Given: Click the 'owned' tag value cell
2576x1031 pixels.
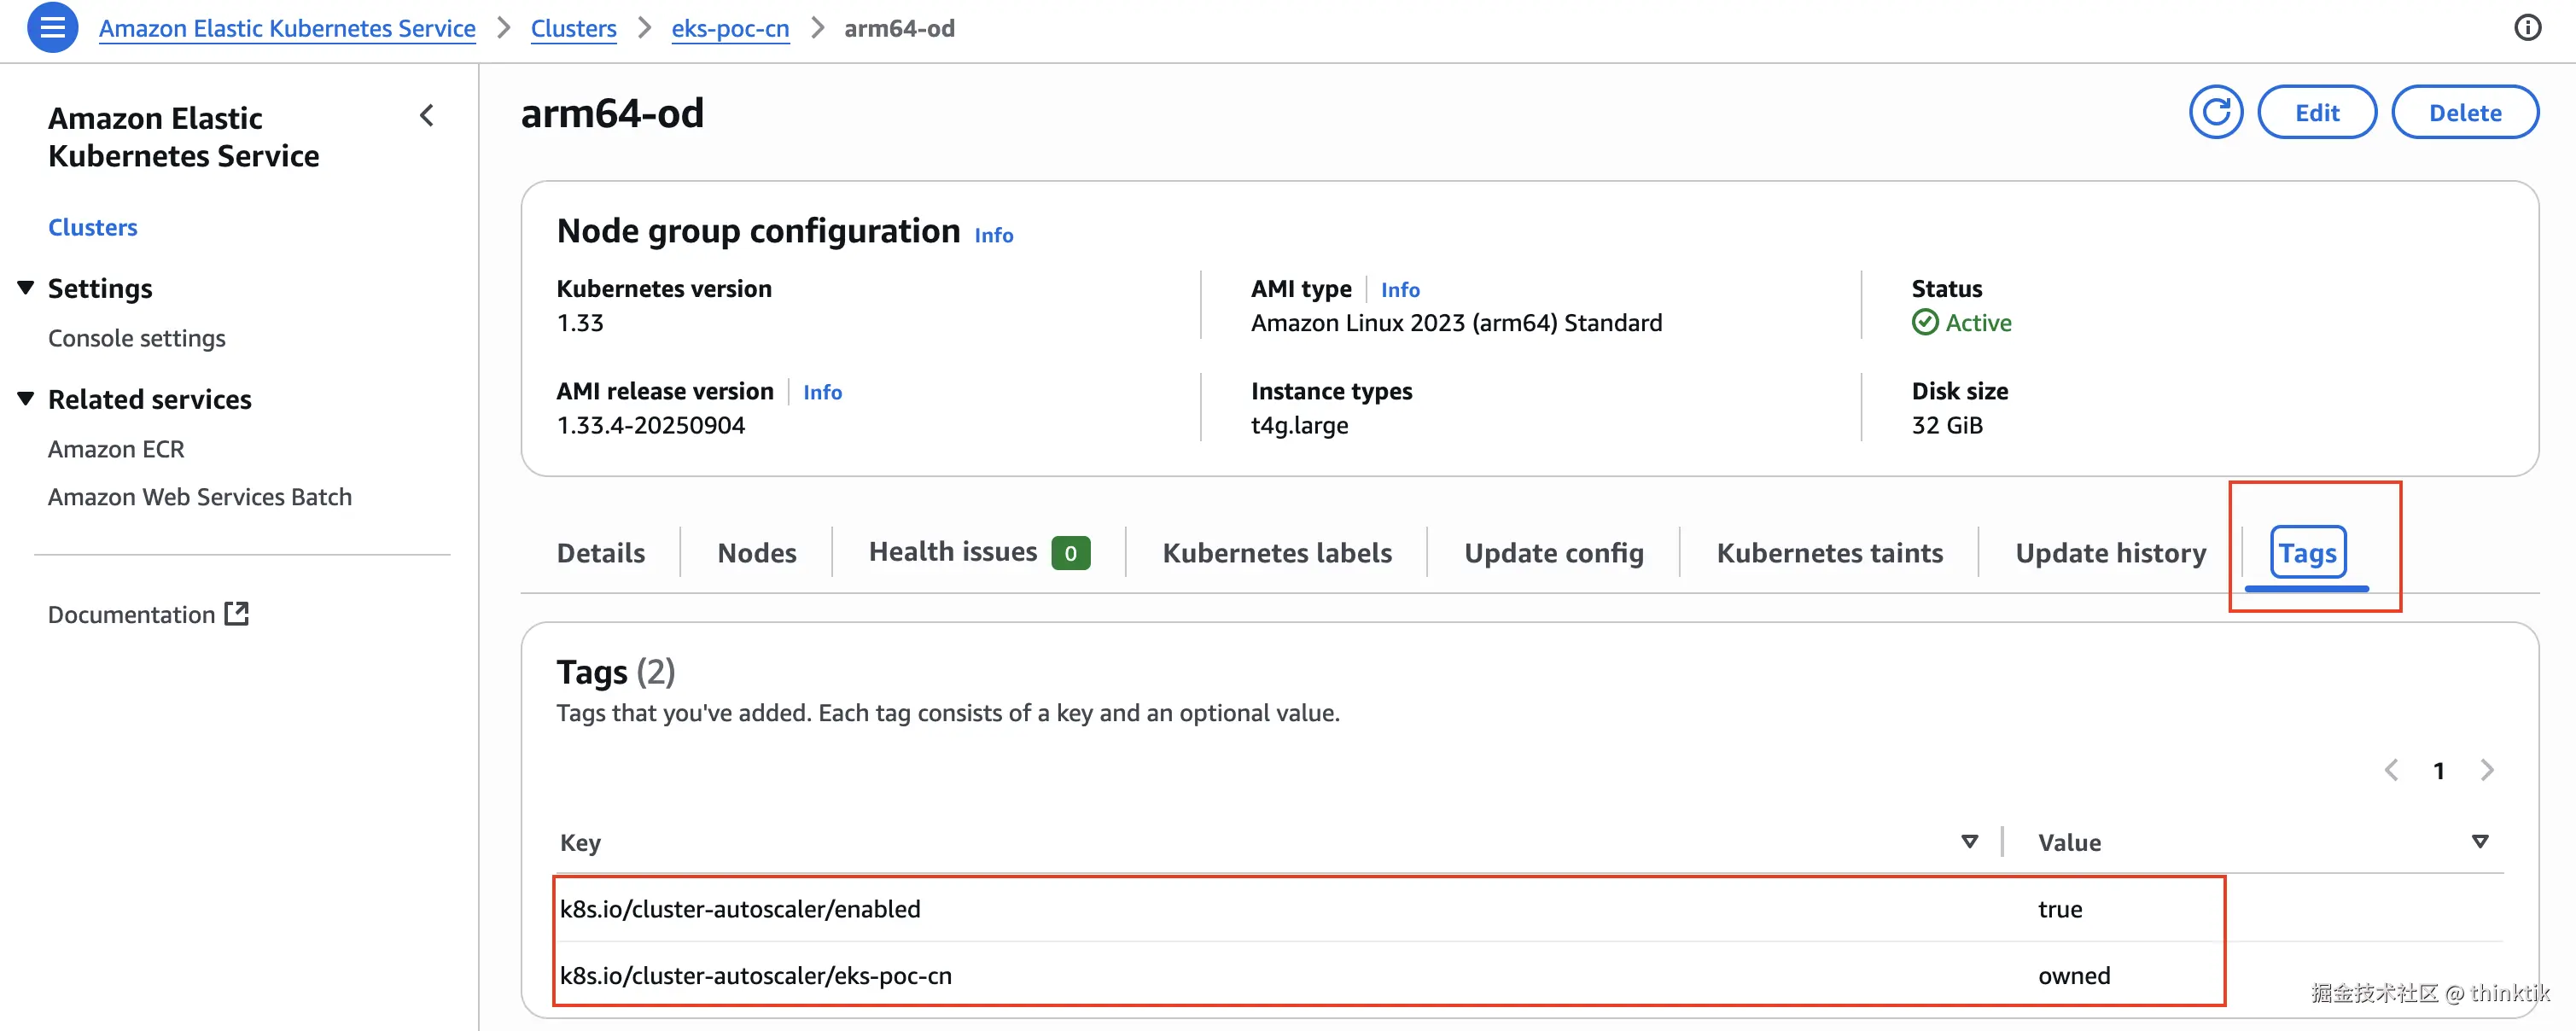Looking at the screenshot, I should point(2074,975).
